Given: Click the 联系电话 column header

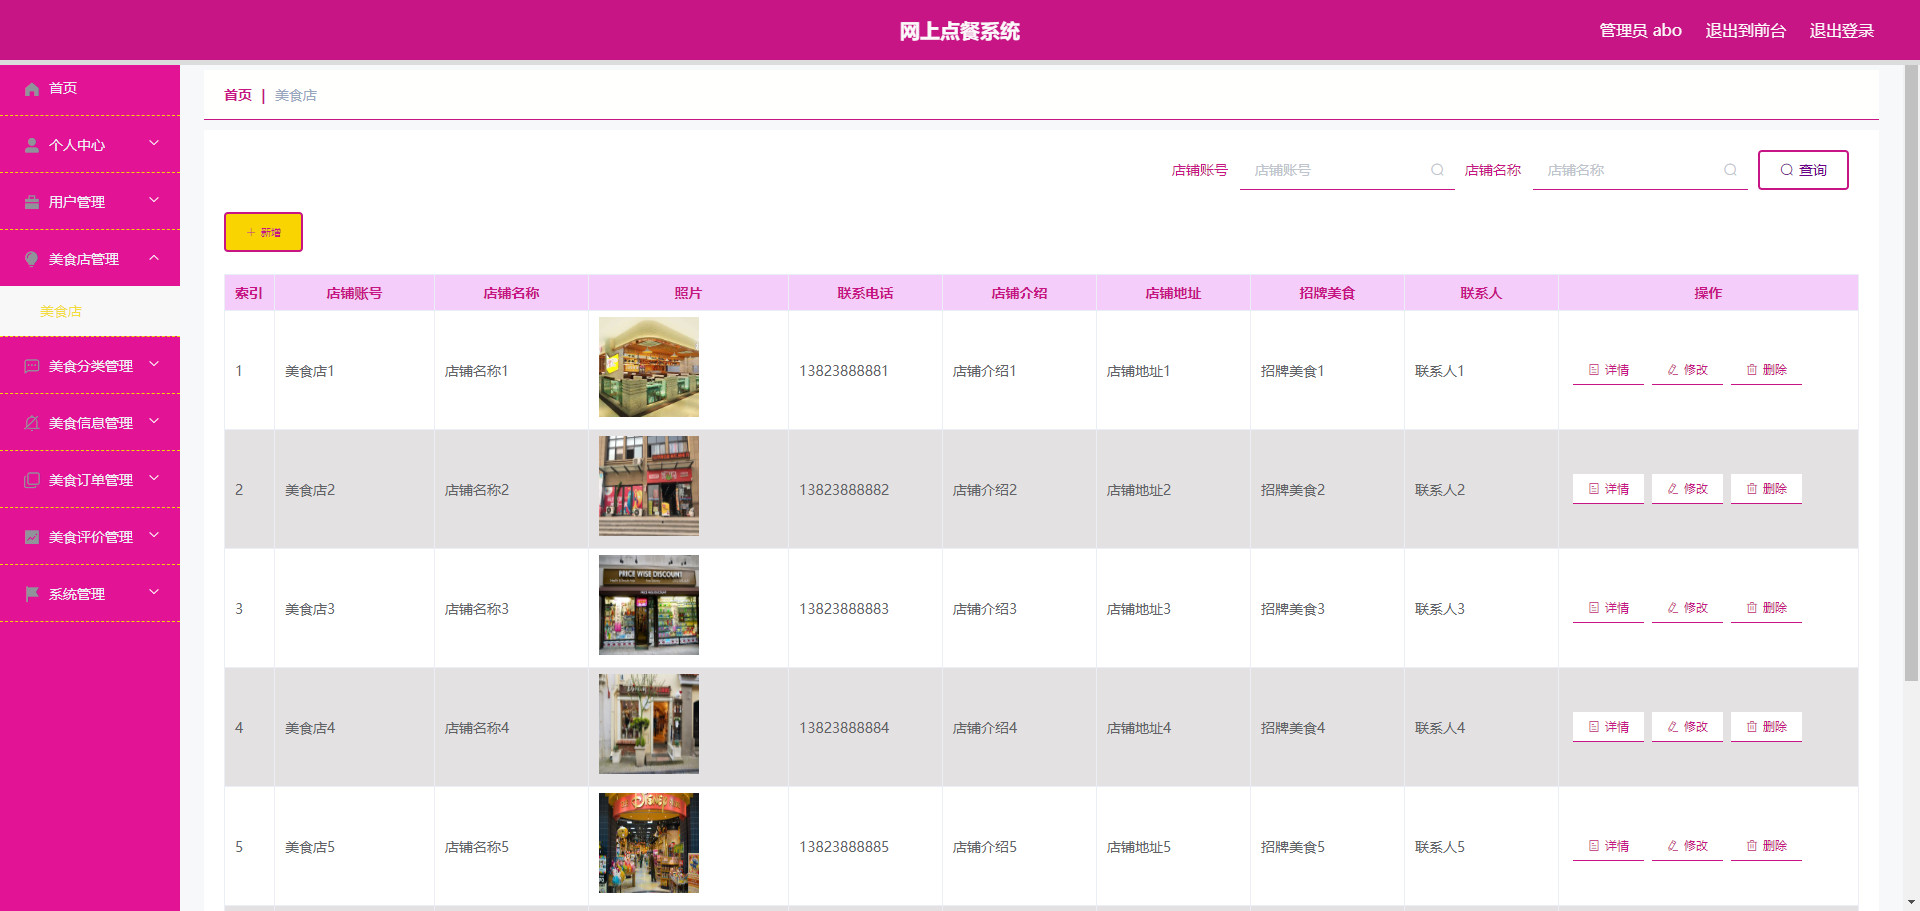Looking at the screenshot, I should click(865, 293).
